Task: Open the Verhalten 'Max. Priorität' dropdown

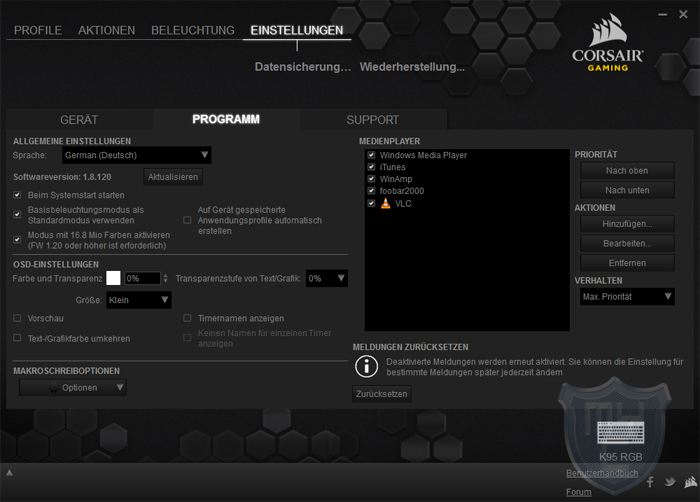Action: pyautogui.click(x=627, y=297)
